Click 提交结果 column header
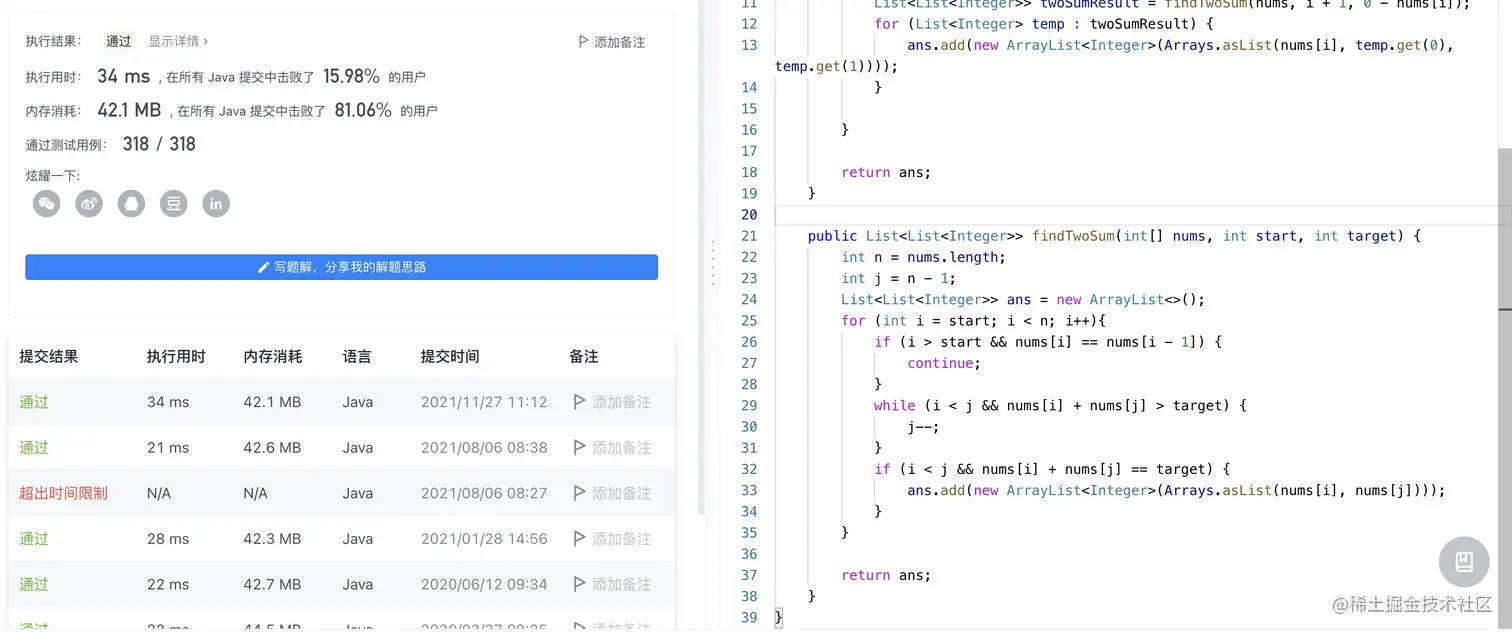Image resolution: width=1512 pixels, height=634 pixels. pyautogui.click(x=49, y=357)
